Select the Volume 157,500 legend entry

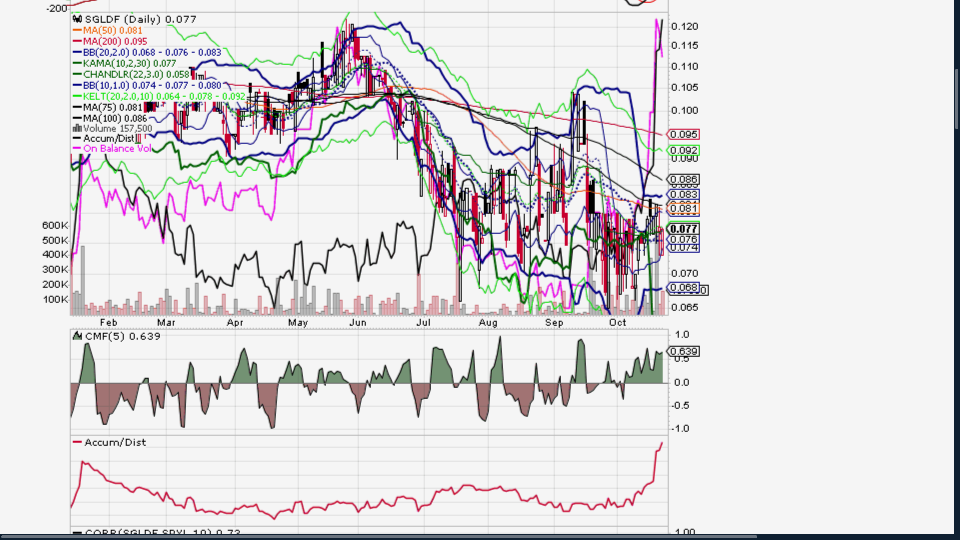pyautogui.click(x=118, y=129)
